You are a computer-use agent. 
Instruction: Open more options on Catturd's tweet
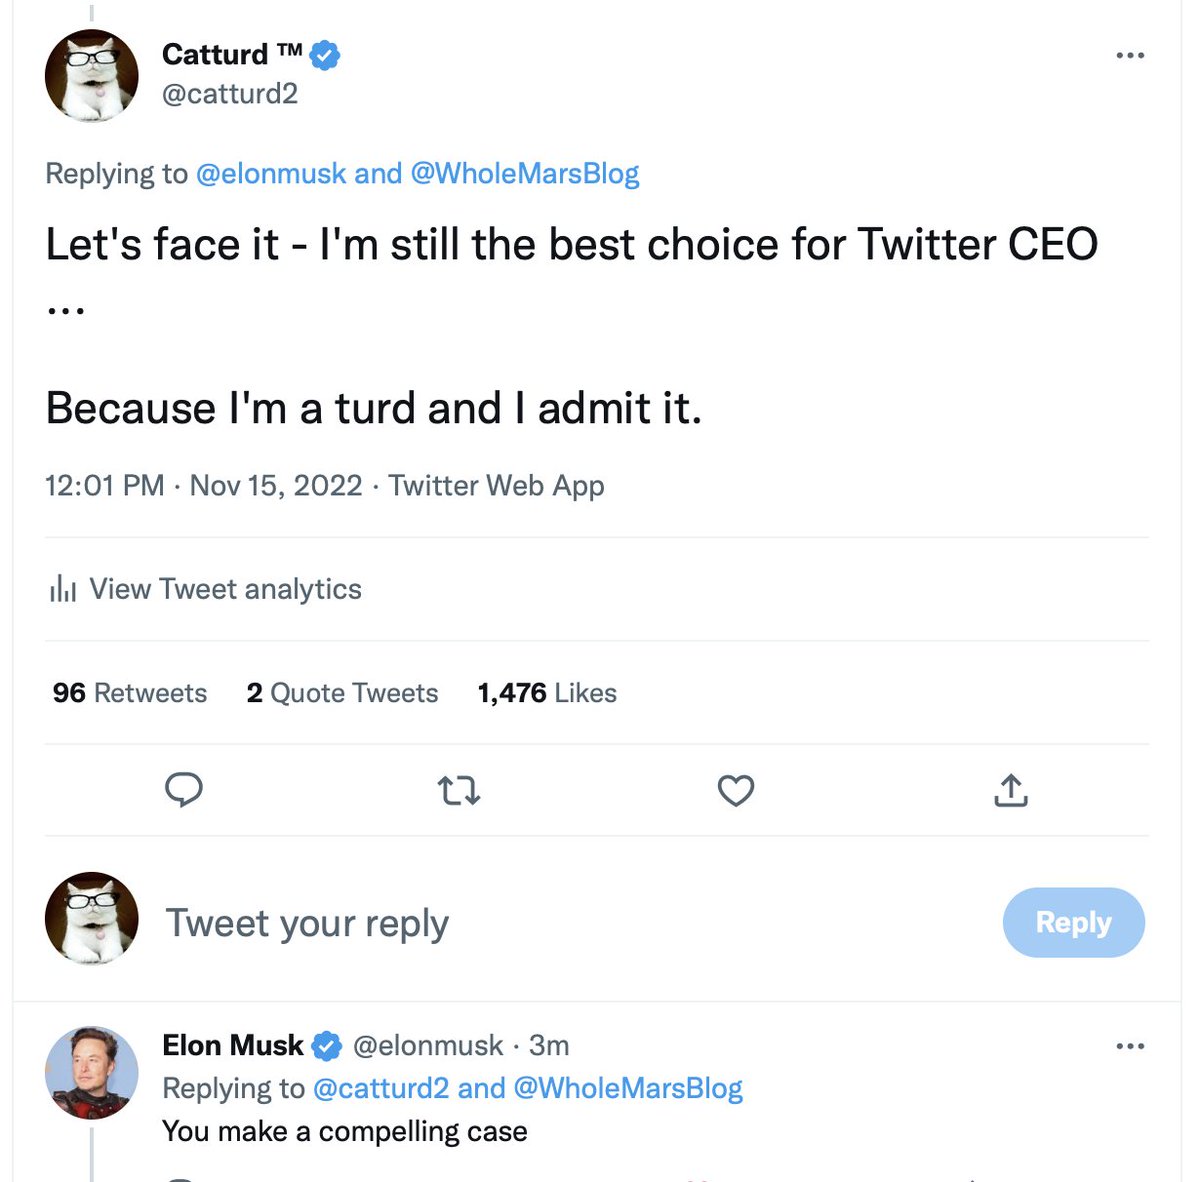pyautogui.click(x=1130, y=55)
